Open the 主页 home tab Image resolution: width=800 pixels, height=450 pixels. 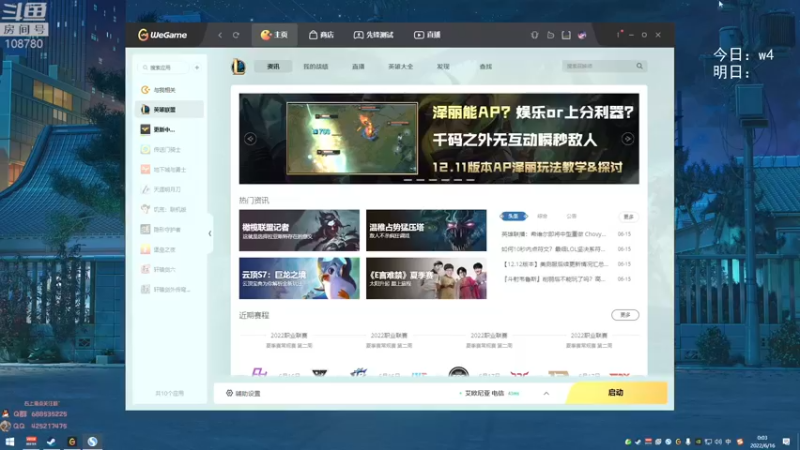click(x=274, y=35)
